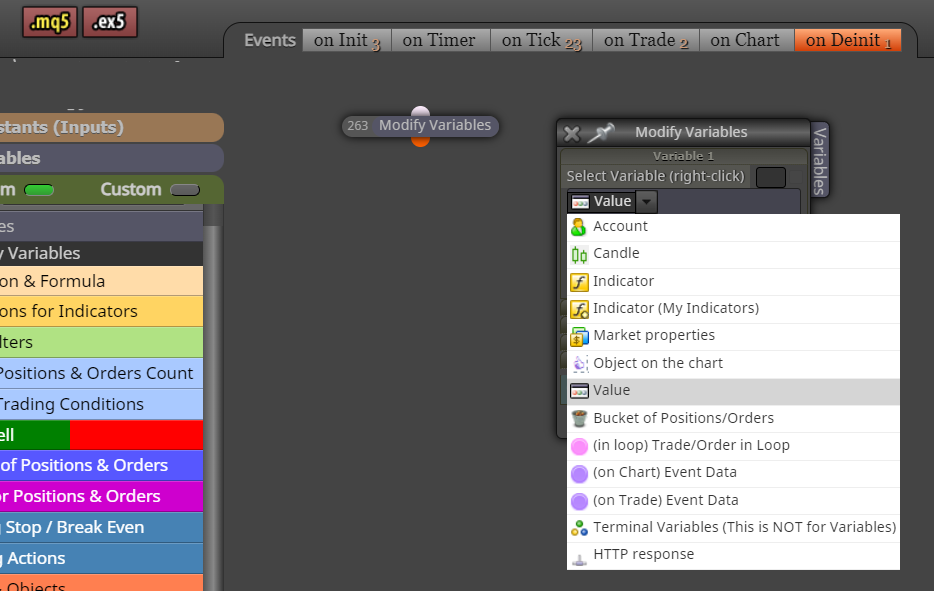Switch to the on Tick tab

[541, 41]
